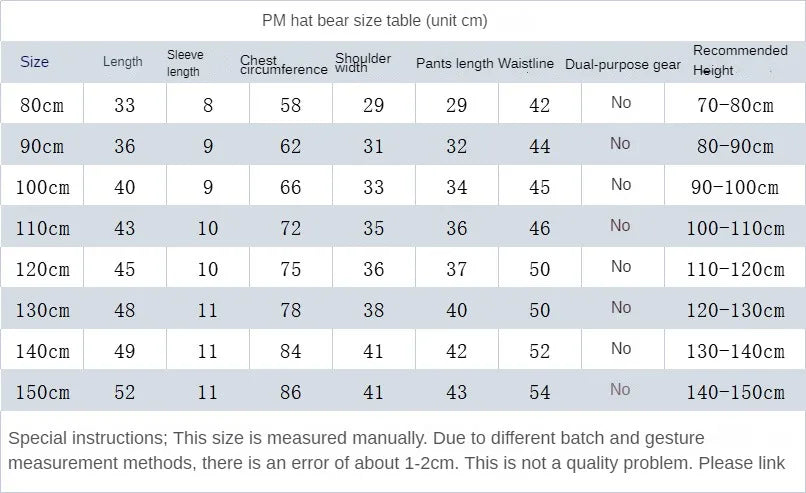Click the 100cm size row label
806x493 pixels.
pyautogui.click(x=43, y=187)
